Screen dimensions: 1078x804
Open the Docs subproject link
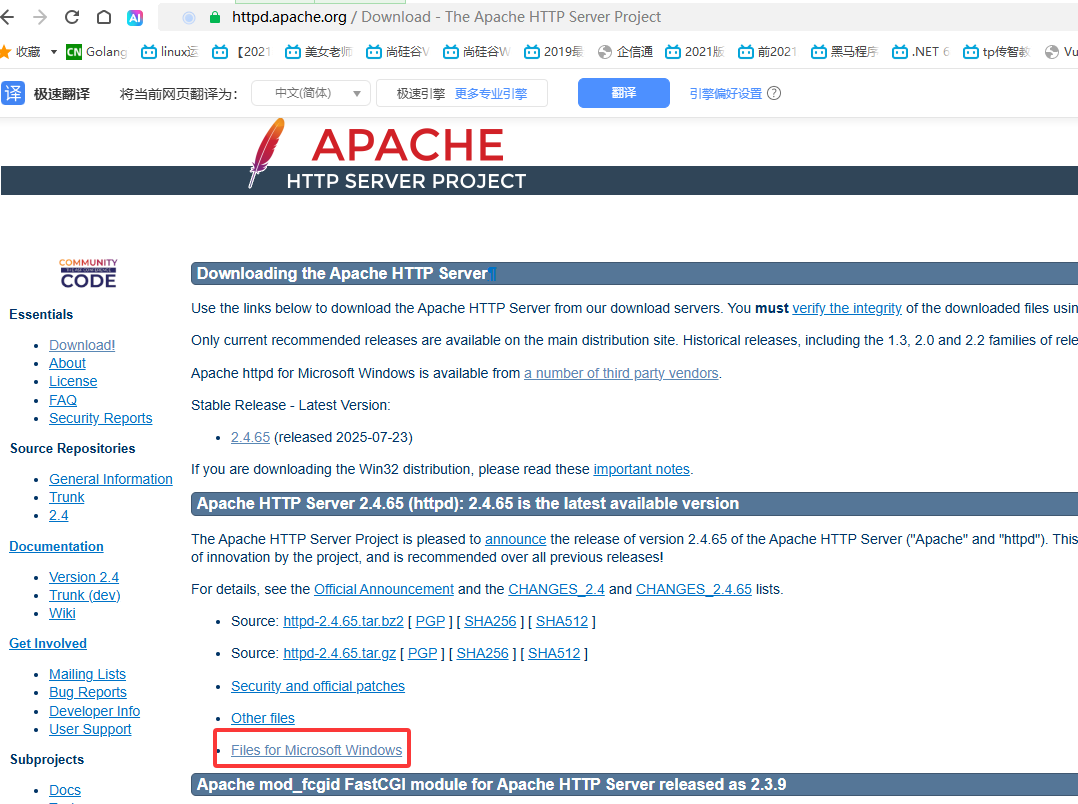coord(65,790)
